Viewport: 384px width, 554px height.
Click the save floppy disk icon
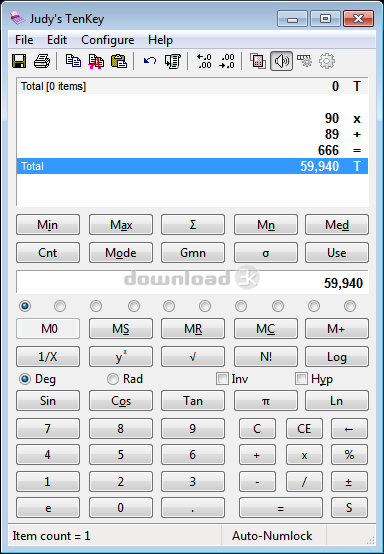19,61
